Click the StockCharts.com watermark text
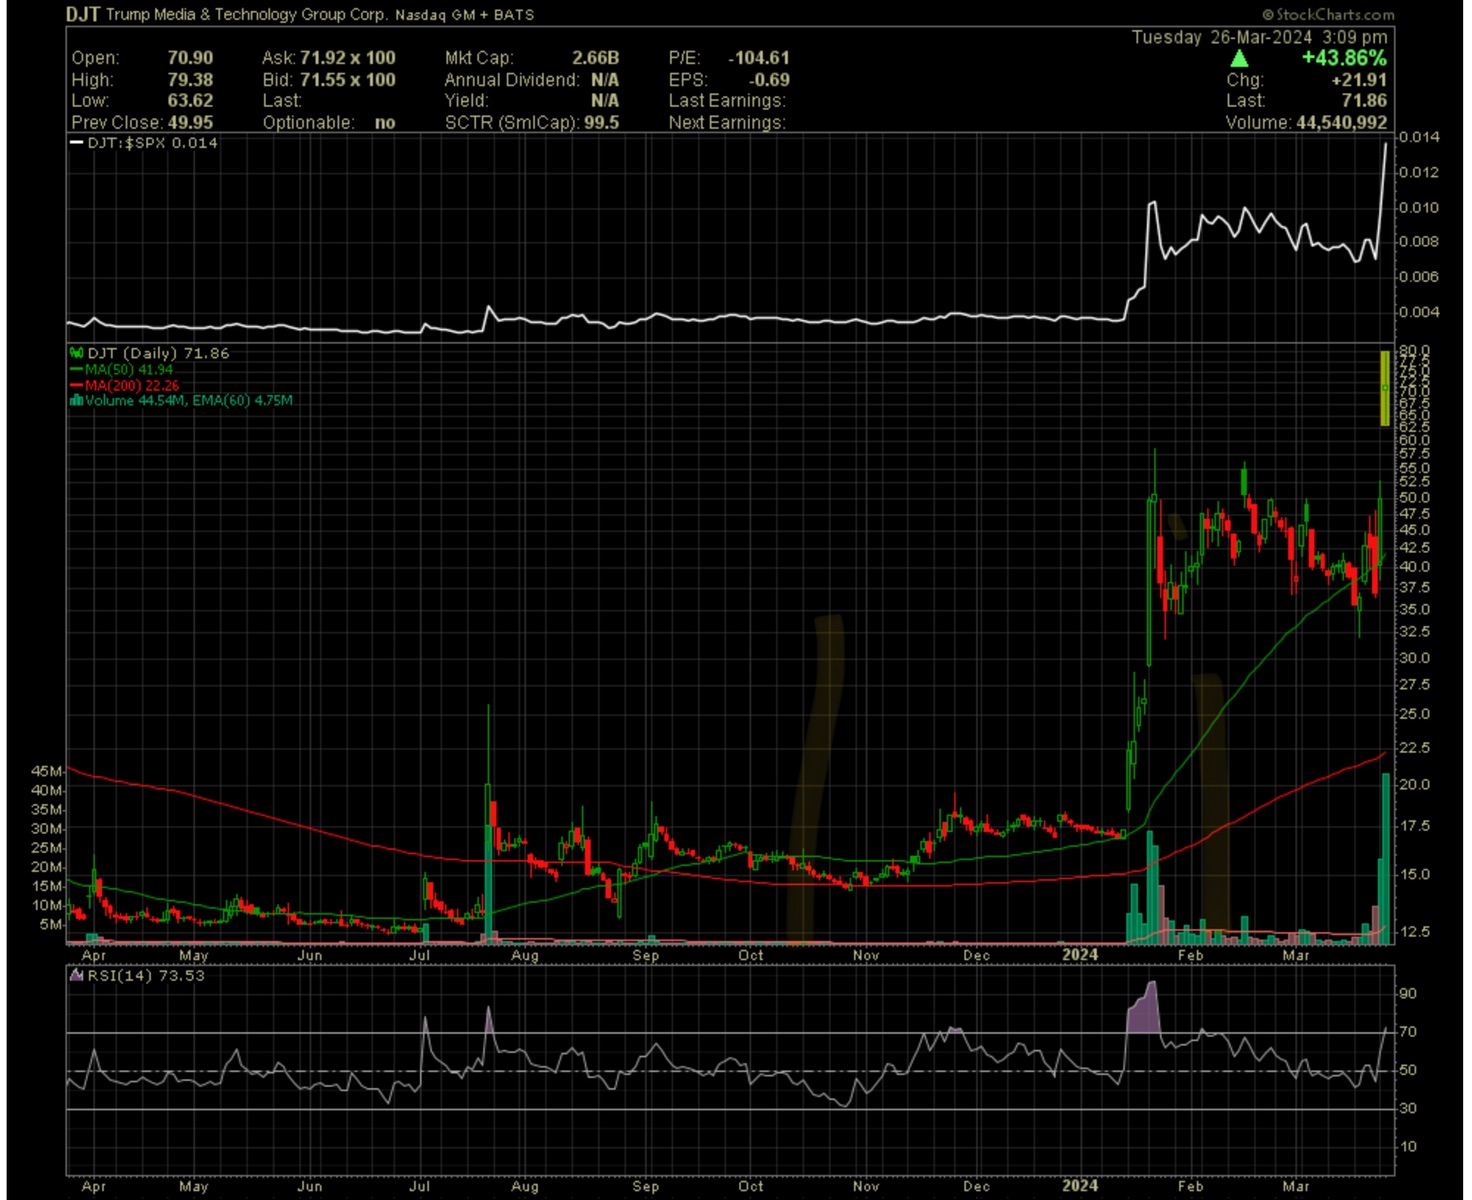Screen dimensions: 1472x1200 tap(1334, 15)
